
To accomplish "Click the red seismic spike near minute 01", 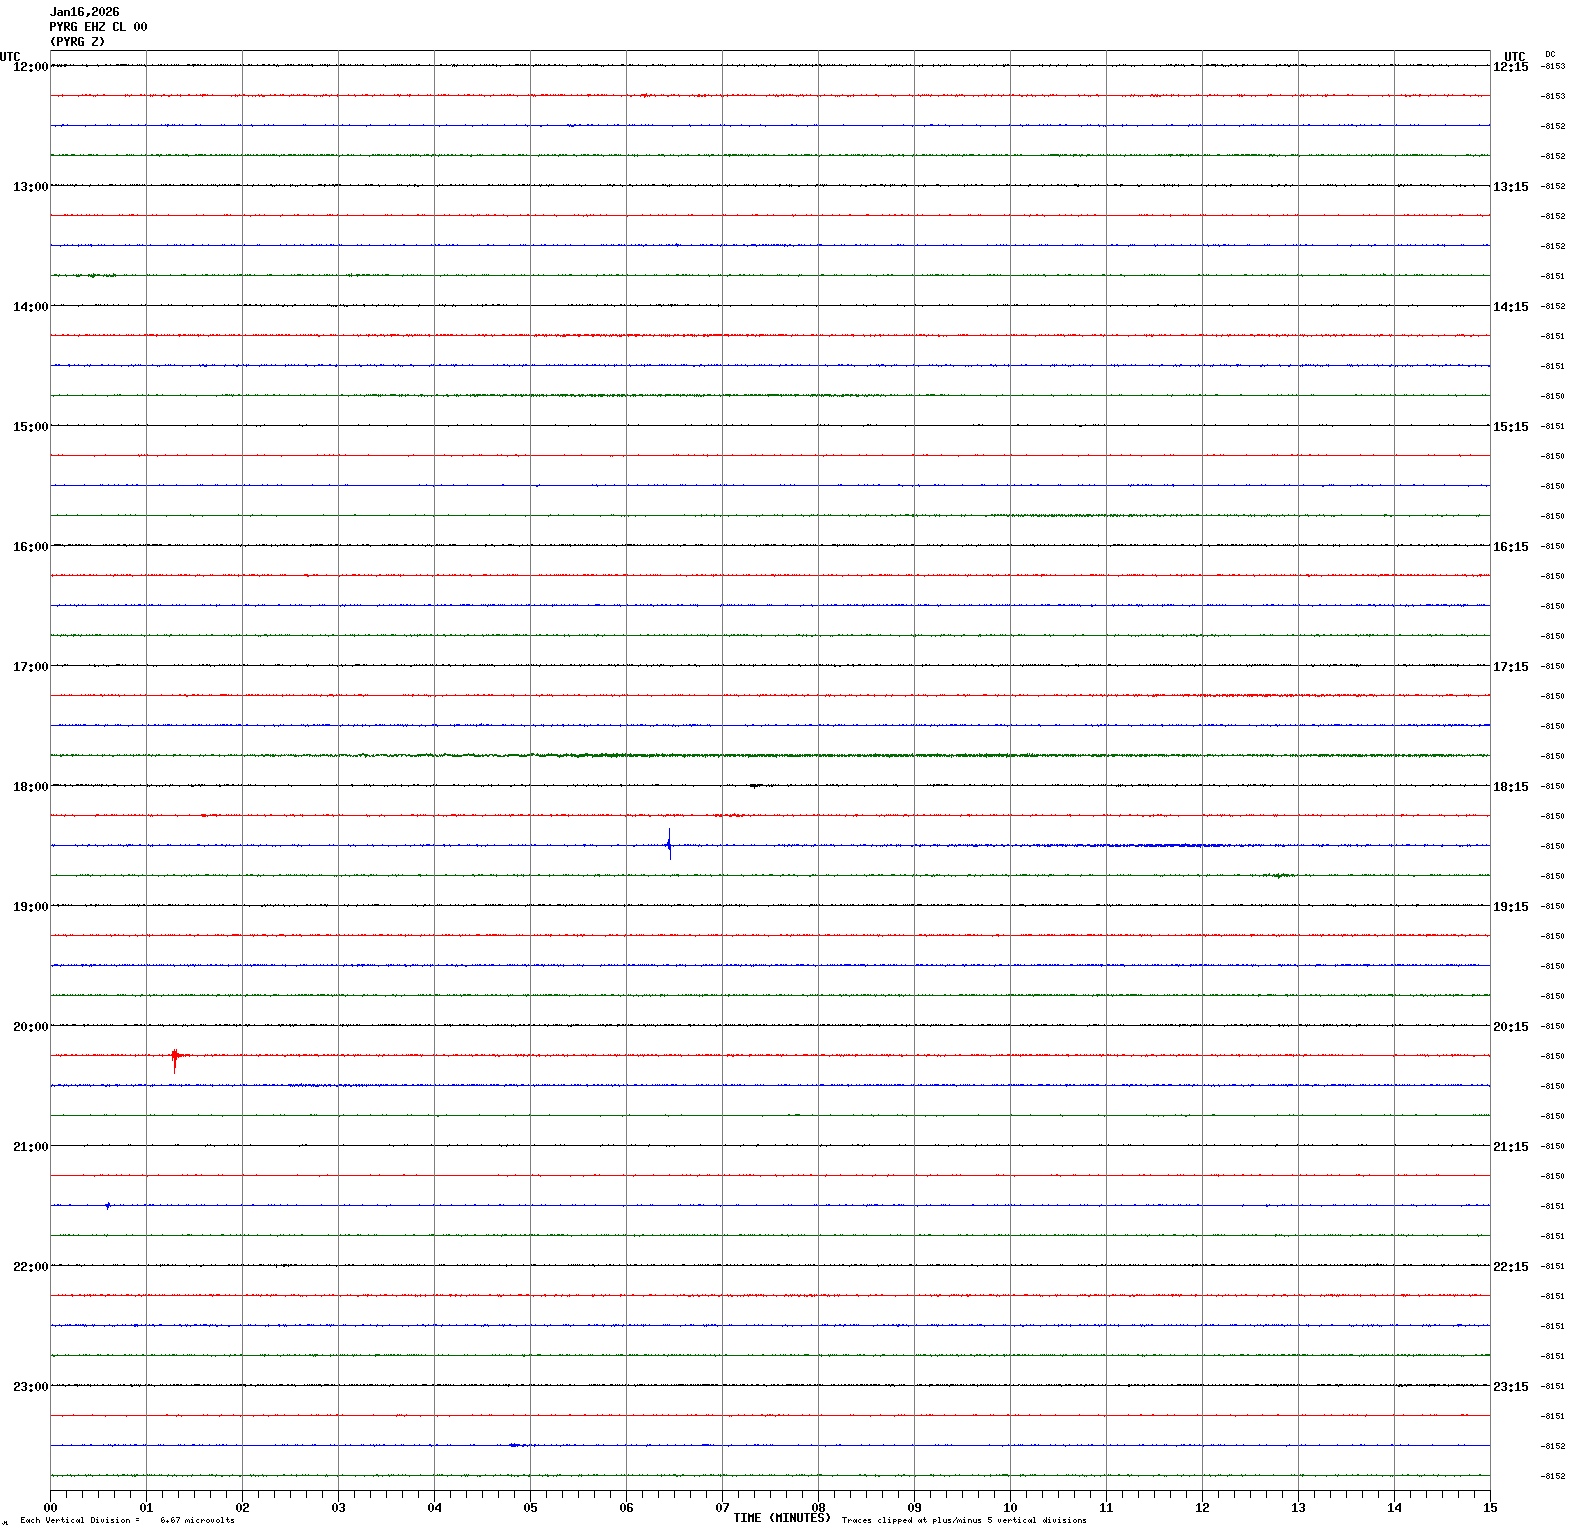I will click(x=175, y=1057).
